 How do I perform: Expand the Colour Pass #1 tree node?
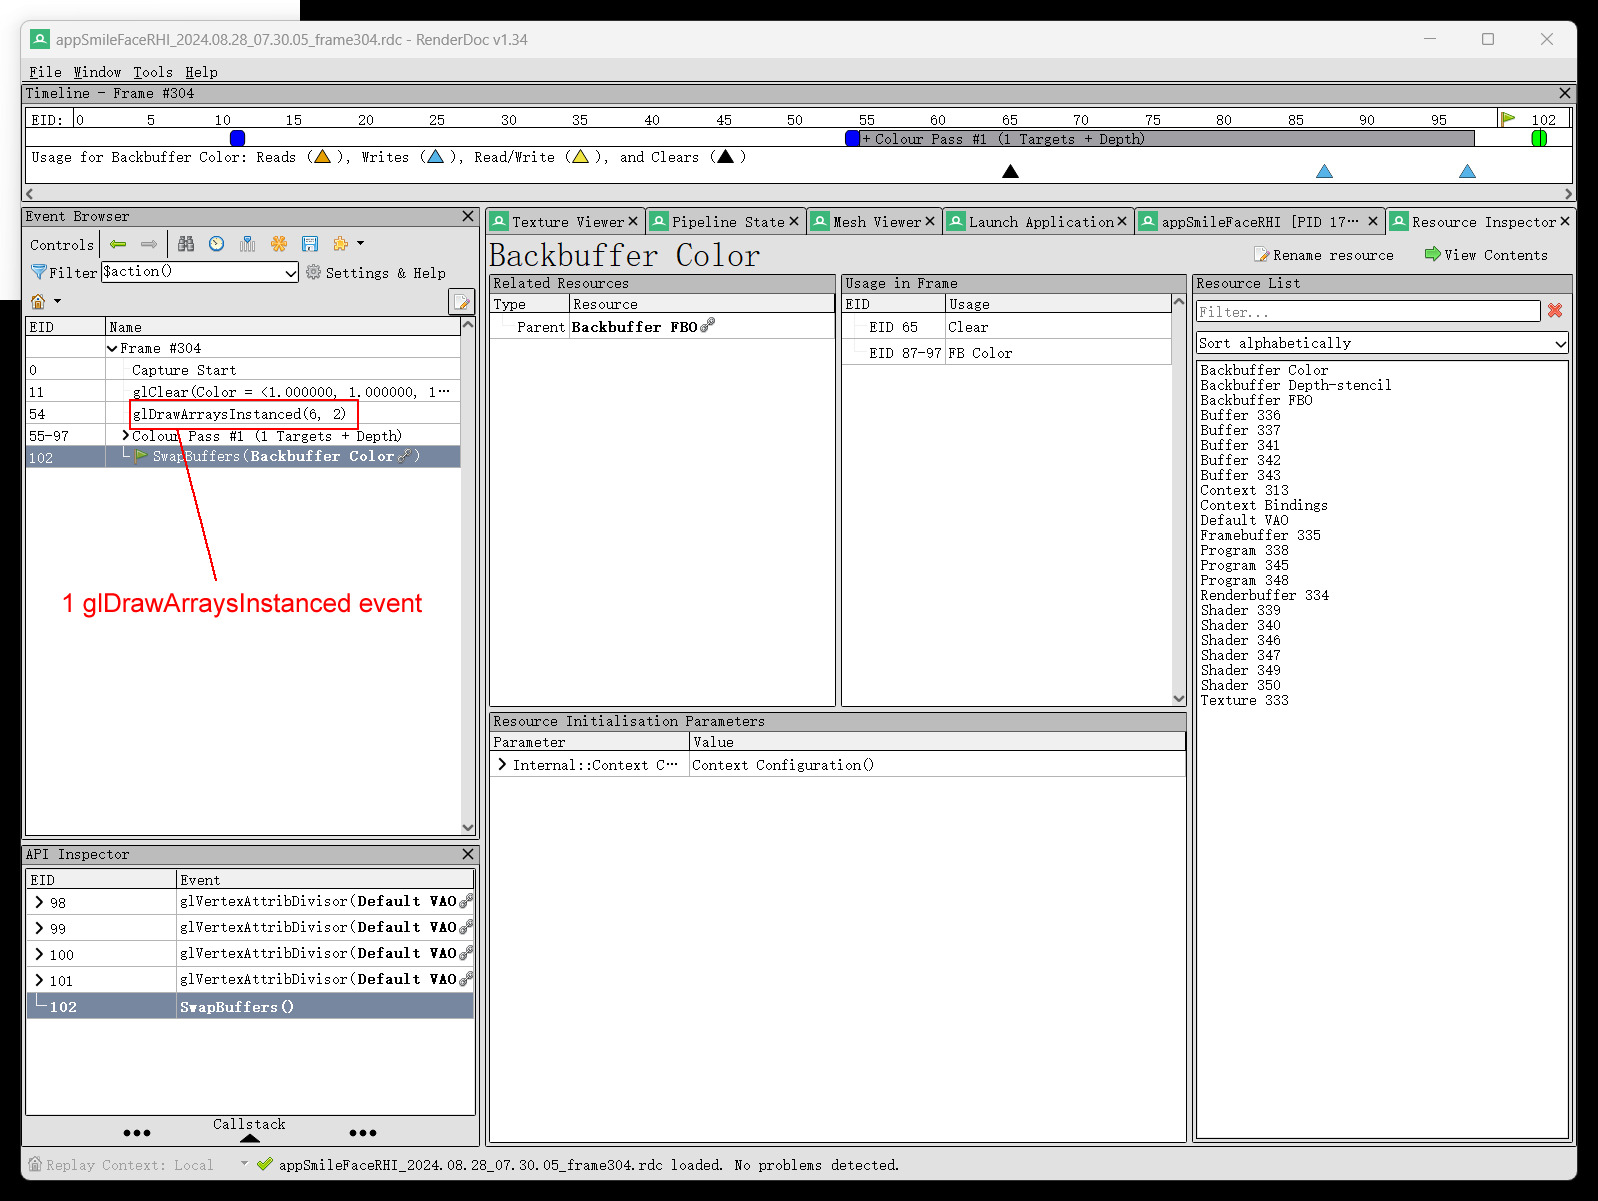tap(125, 436)
